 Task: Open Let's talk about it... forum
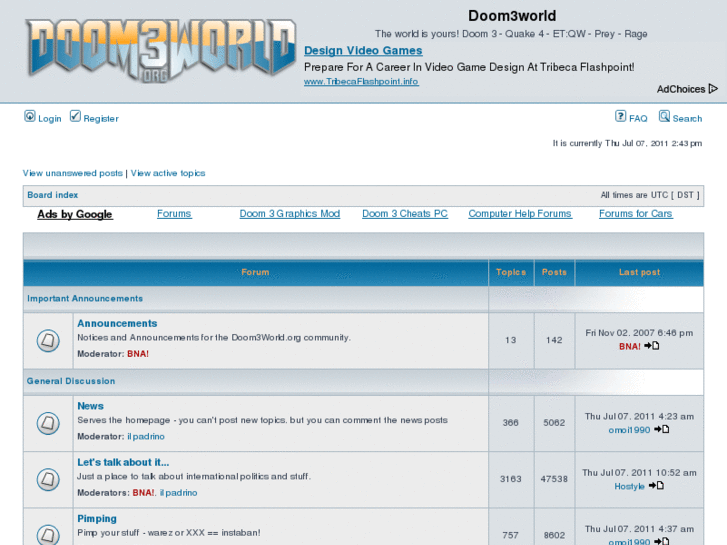[x=123, y=462]
